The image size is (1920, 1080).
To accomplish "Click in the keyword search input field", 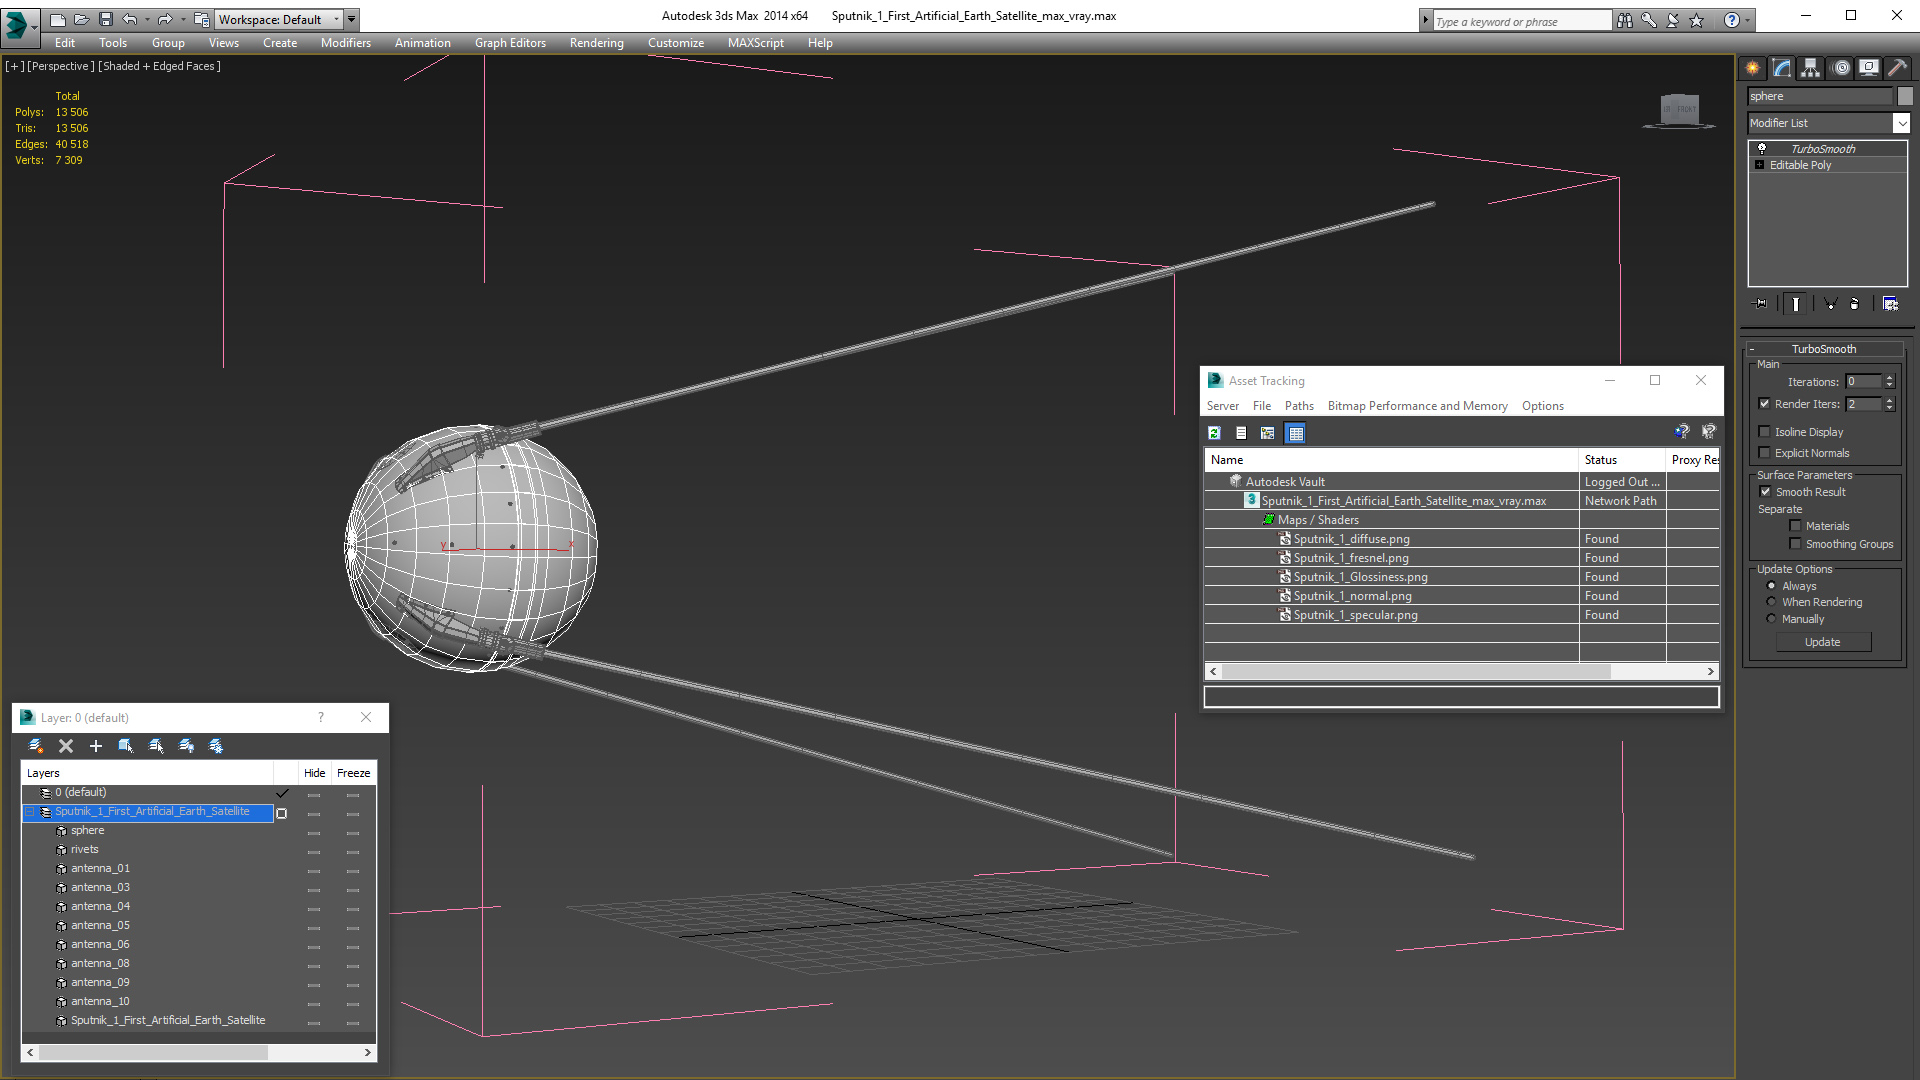I will pos(1521,21).
